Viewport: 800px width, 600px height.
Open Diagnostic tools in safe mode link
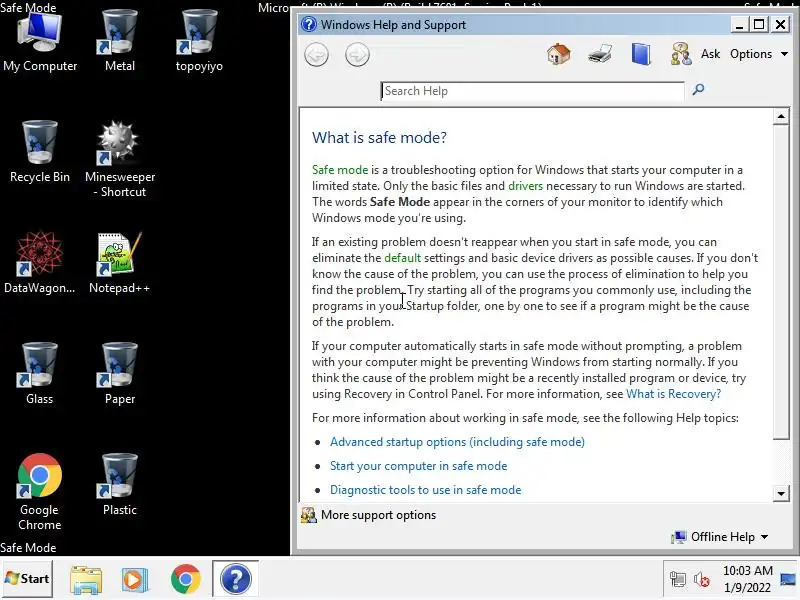click(x=426, y=490)
